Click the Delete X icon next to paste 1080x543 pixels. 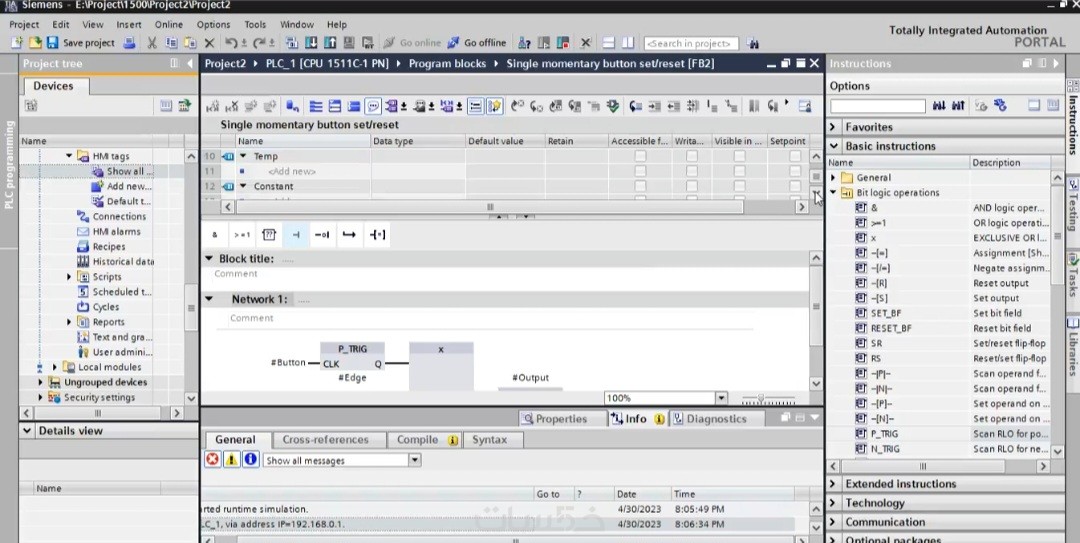pos(209,43)
